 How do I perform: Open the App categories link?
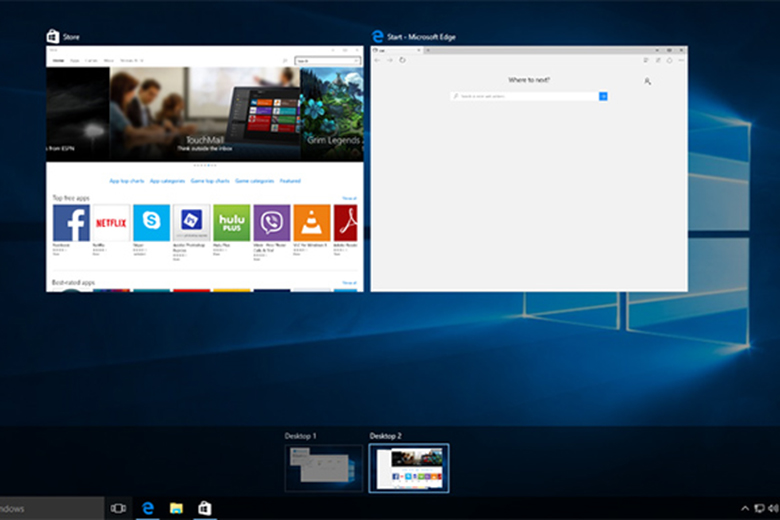click(x=168, y=181)
